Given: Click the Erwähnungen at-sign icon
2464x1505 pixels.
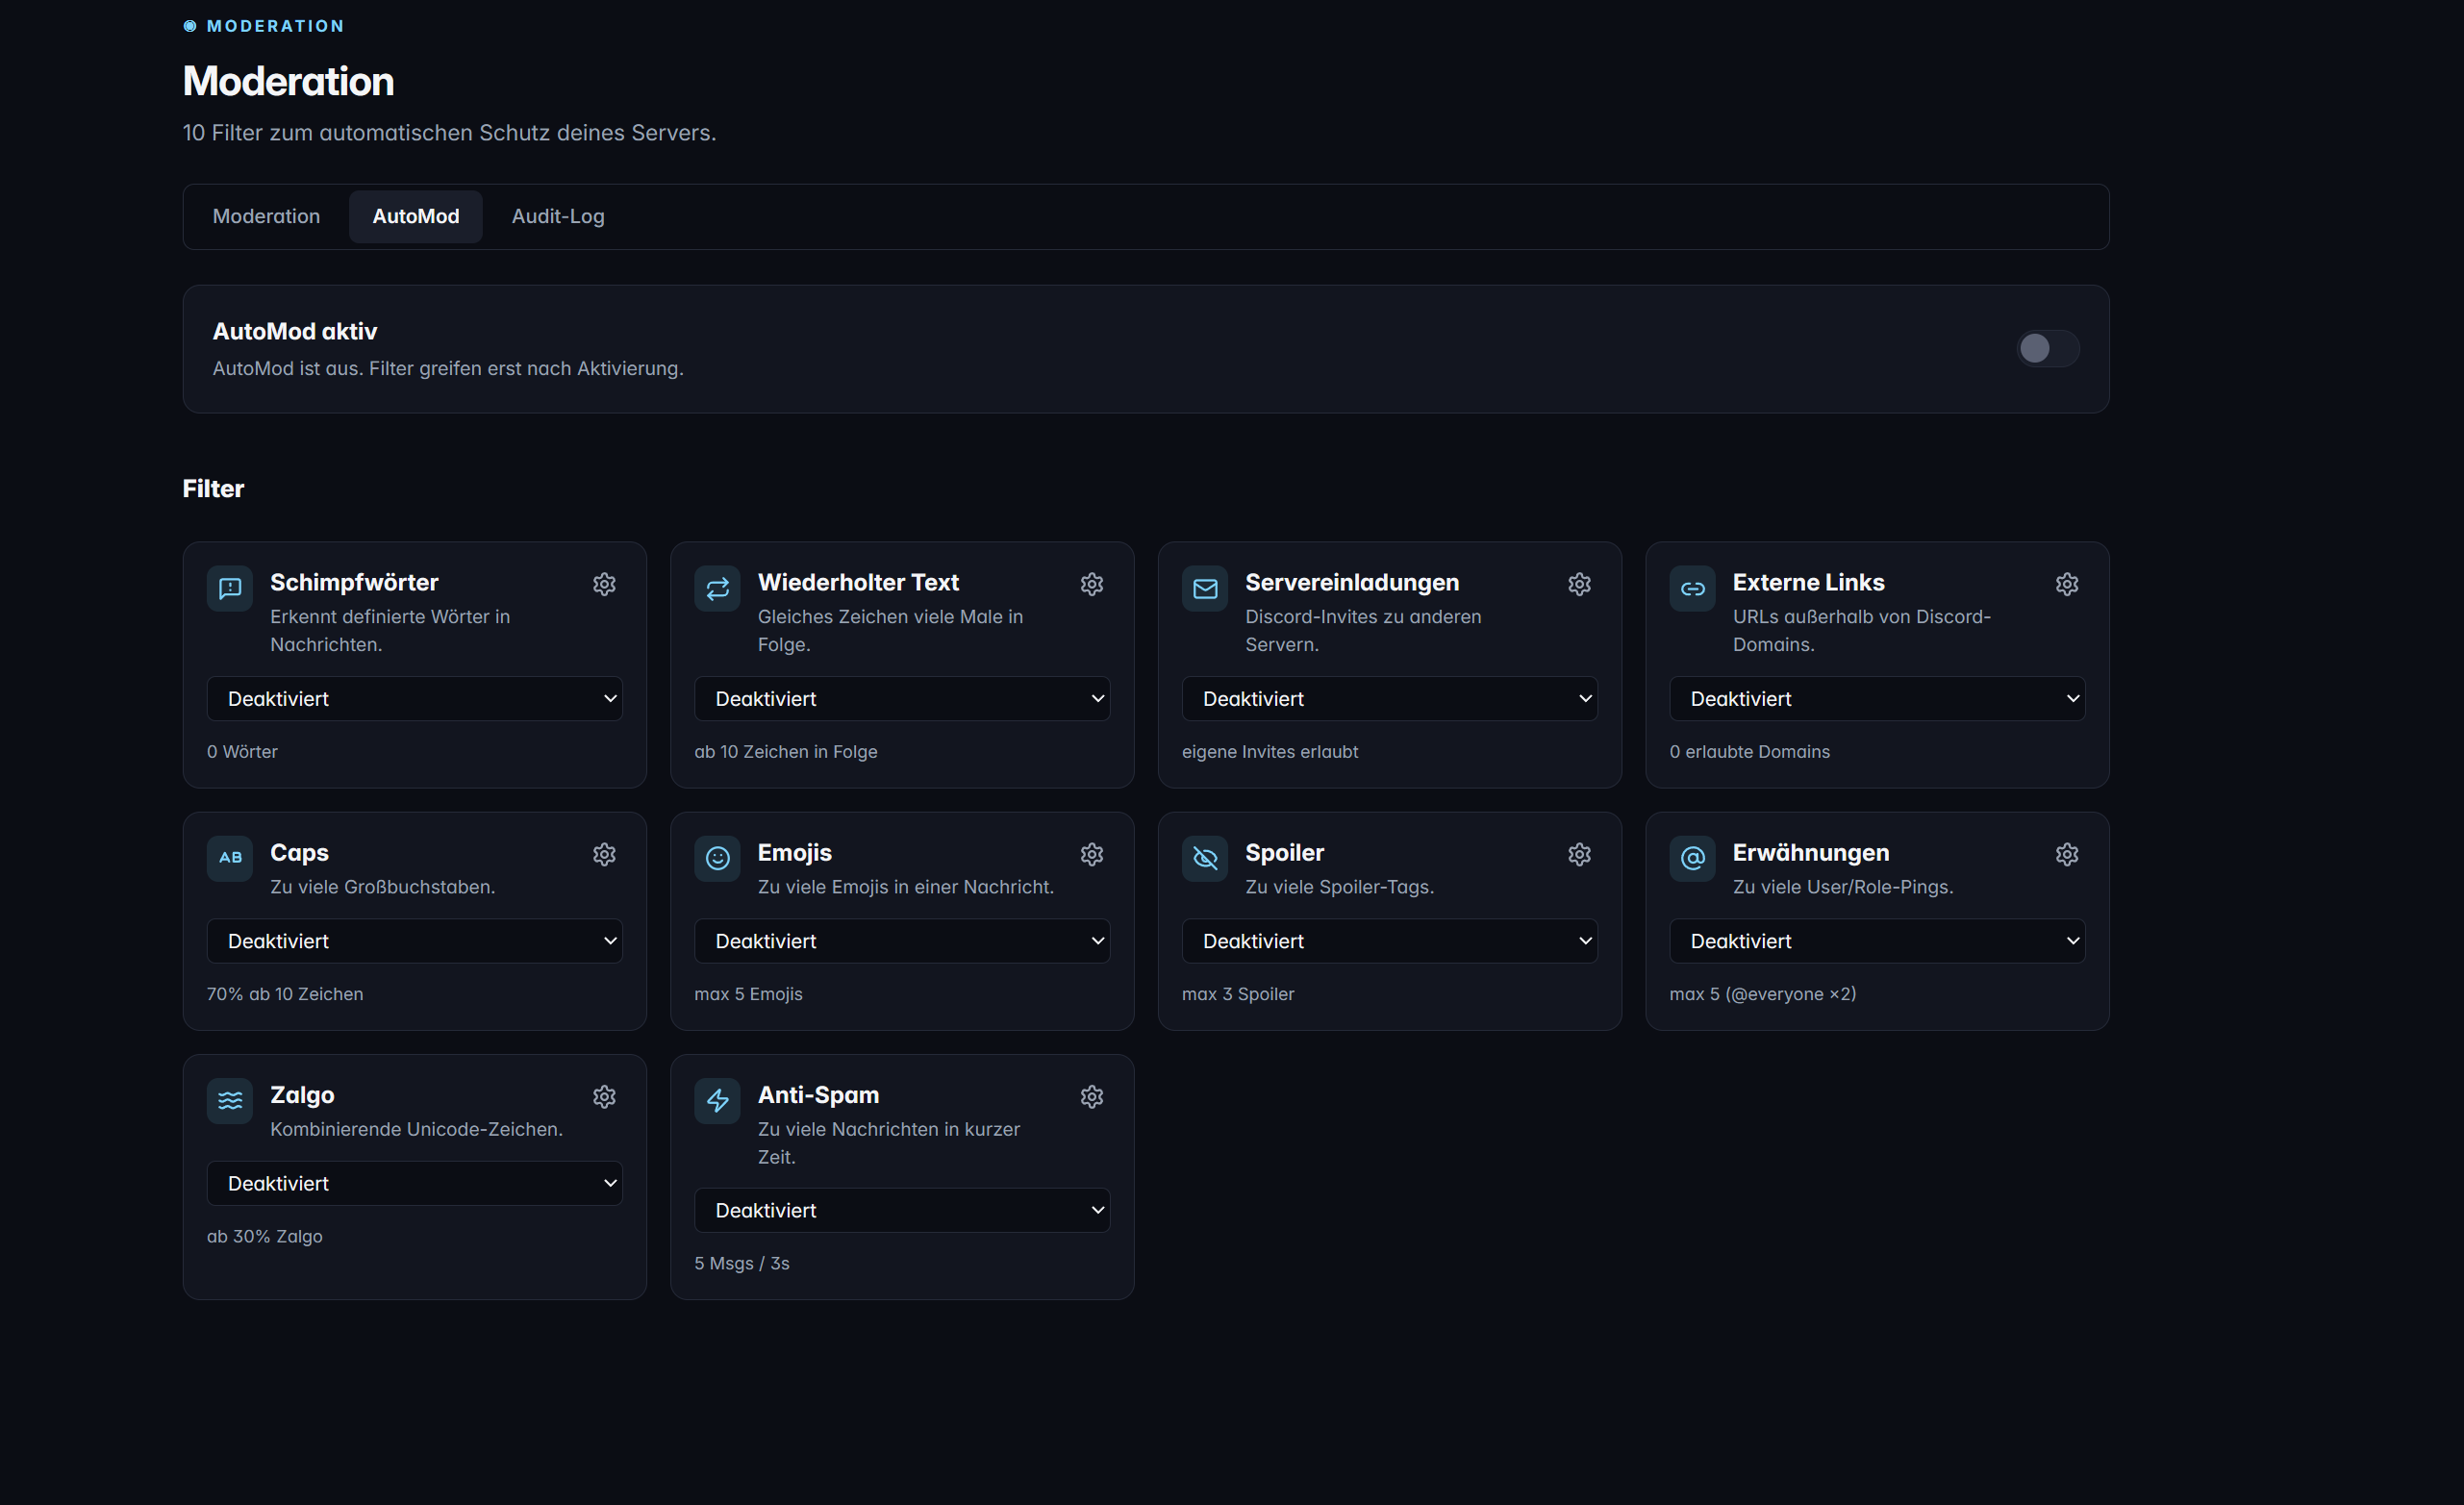Looking at the screenshot, I should tap(1692, 858).
